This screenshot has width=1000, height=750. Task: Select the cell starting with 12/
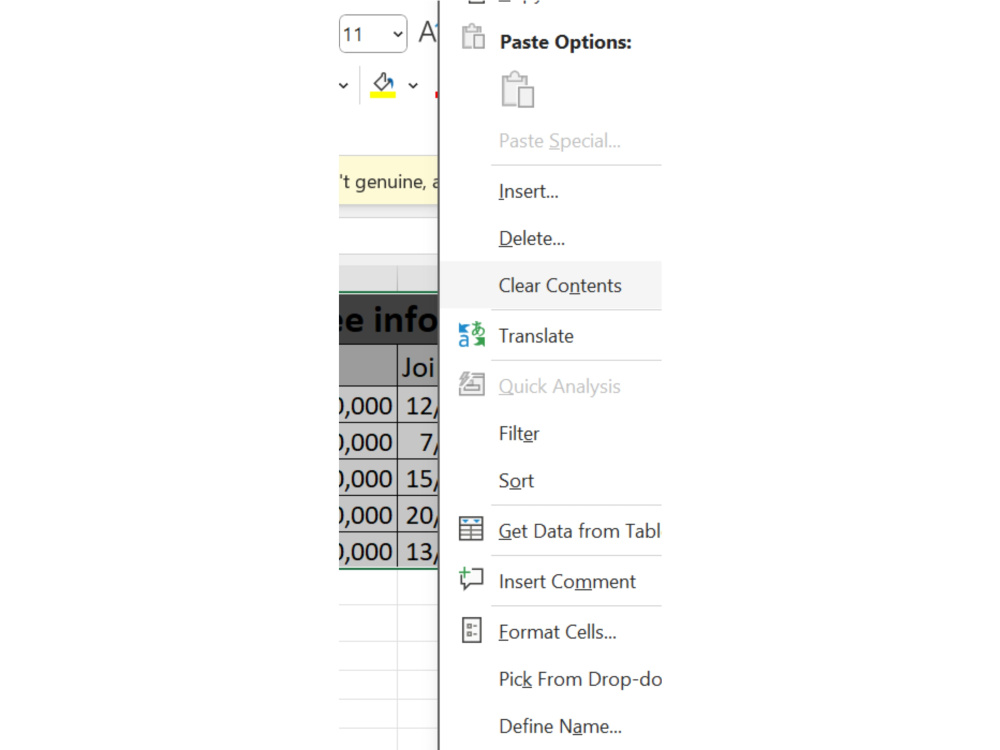click(x=418, y=405)
